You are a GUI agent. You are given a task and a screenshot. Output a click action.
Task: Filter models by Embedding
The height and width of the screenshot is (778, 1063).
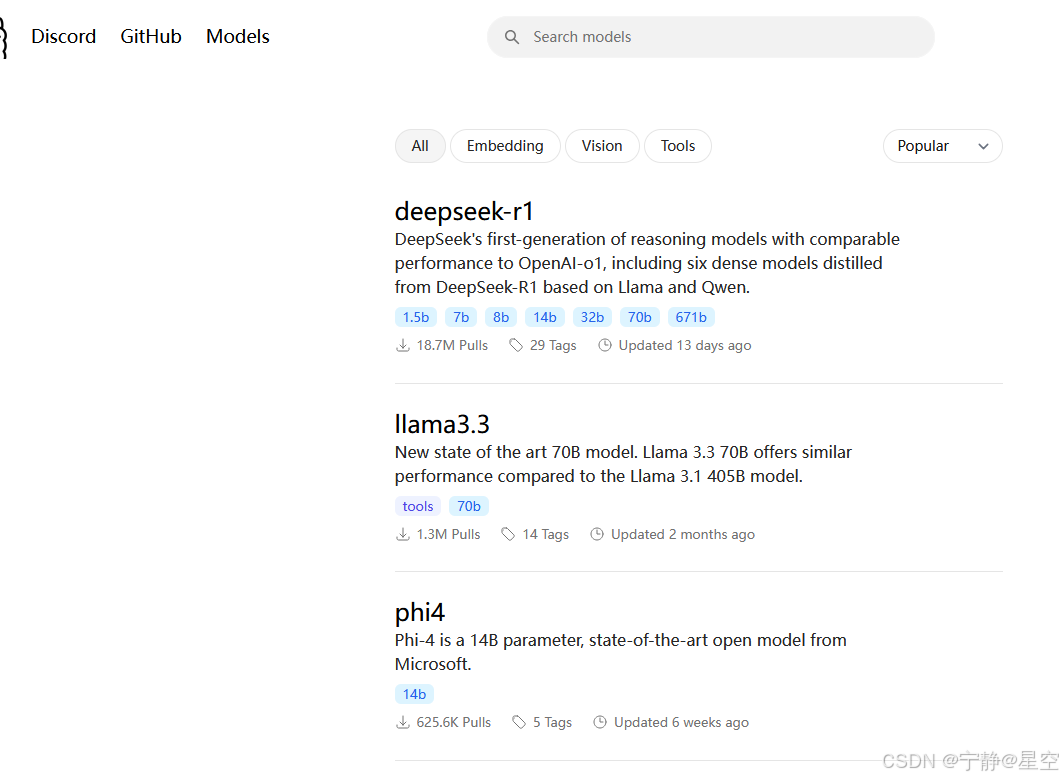pos(505,146)
